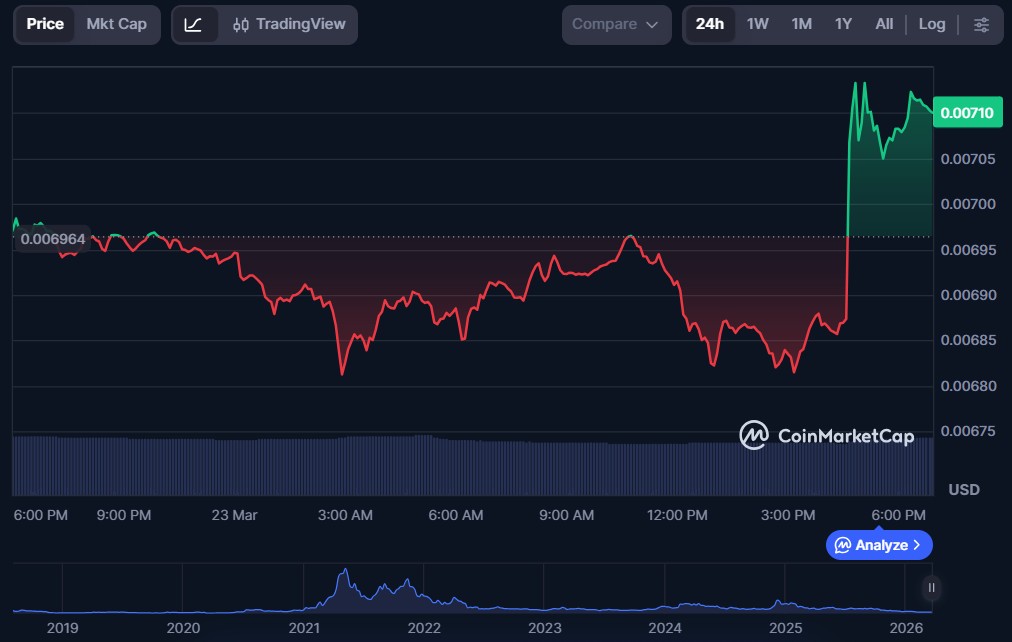Open TradingView candlestick chart mode
This screenshot has height=642, width=1012.
288,24
